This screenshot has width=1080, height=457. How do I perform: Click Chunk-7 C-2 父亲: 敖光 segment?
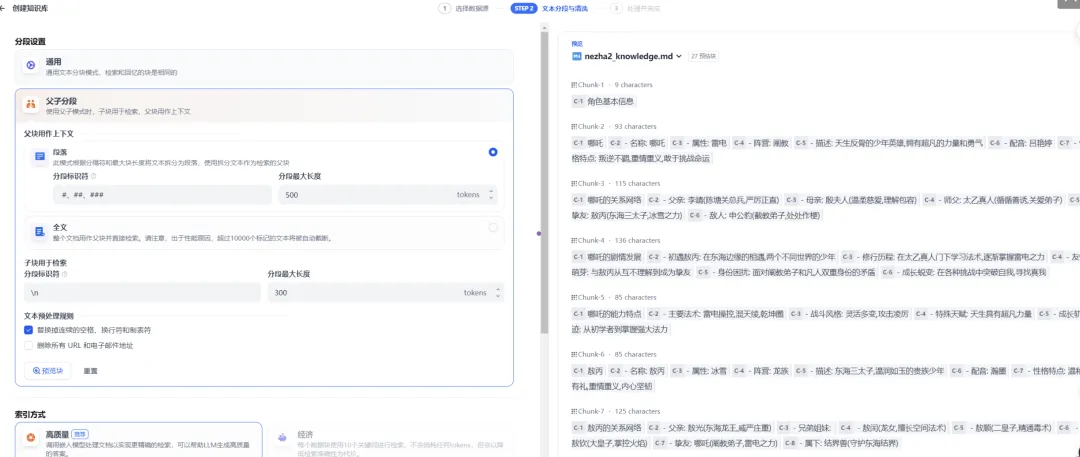tap(710, 427)
